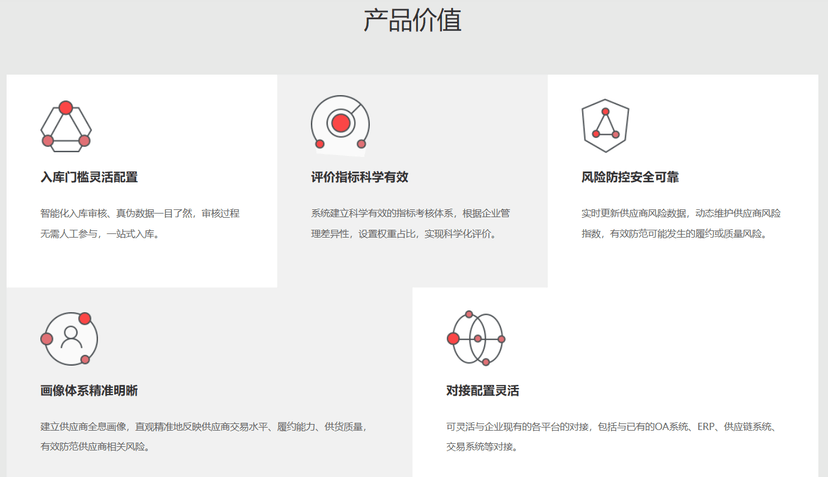Click the 对接配置灵活 title
828x477 pixels.
(x=483, y=390)
